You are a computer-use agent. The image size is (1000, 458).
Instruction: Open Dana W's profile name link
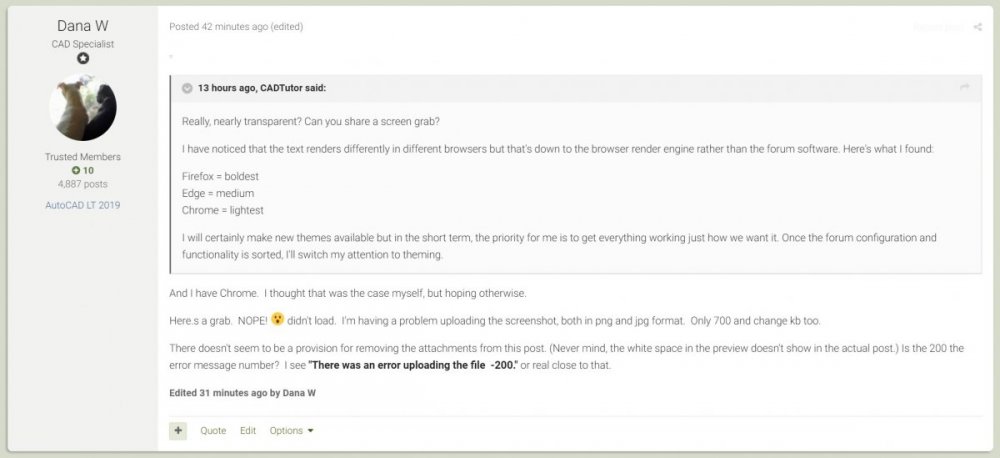(84, 24)
